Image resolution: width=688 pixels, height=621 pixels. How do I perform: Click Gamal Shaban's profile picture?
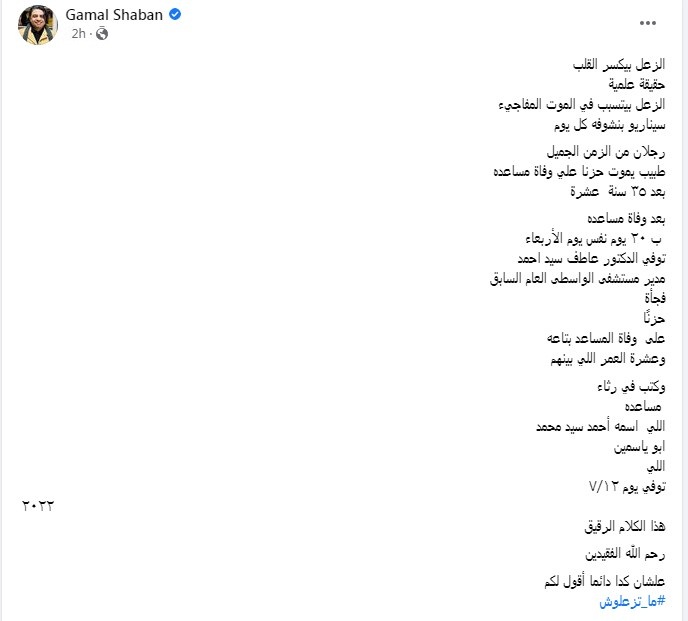[38, 24]
